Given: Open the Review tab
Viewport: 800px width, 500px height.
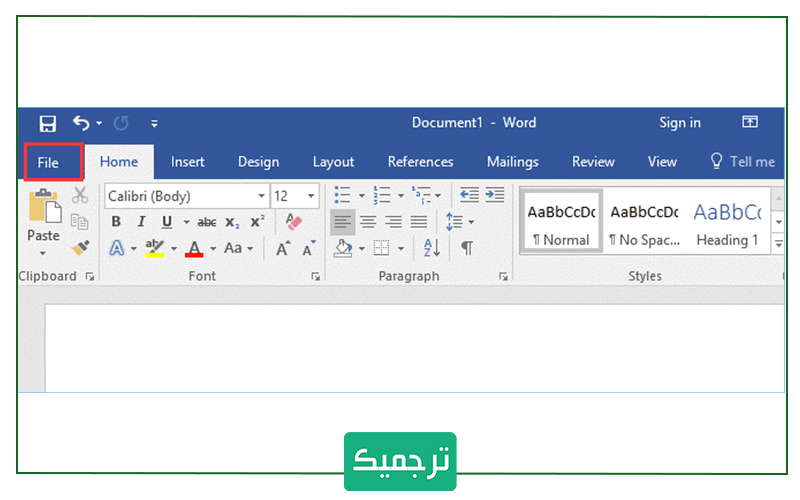Looking at the screenshot, I should click(593, 162).
